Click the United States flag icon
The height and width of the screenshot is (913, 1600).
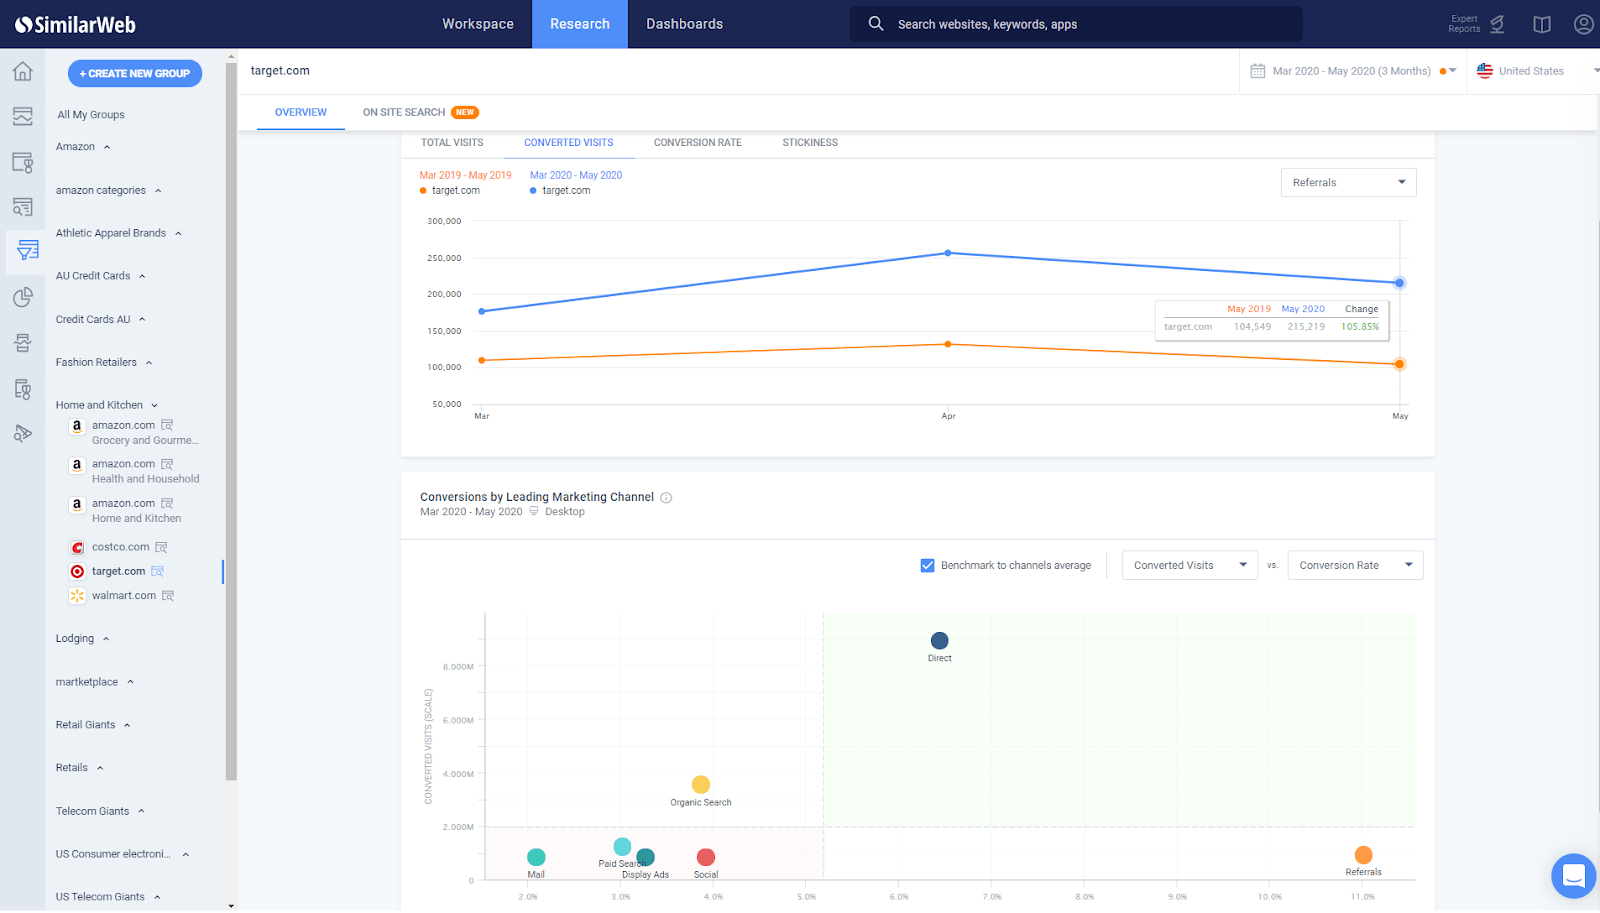[x=1485, y=71]
